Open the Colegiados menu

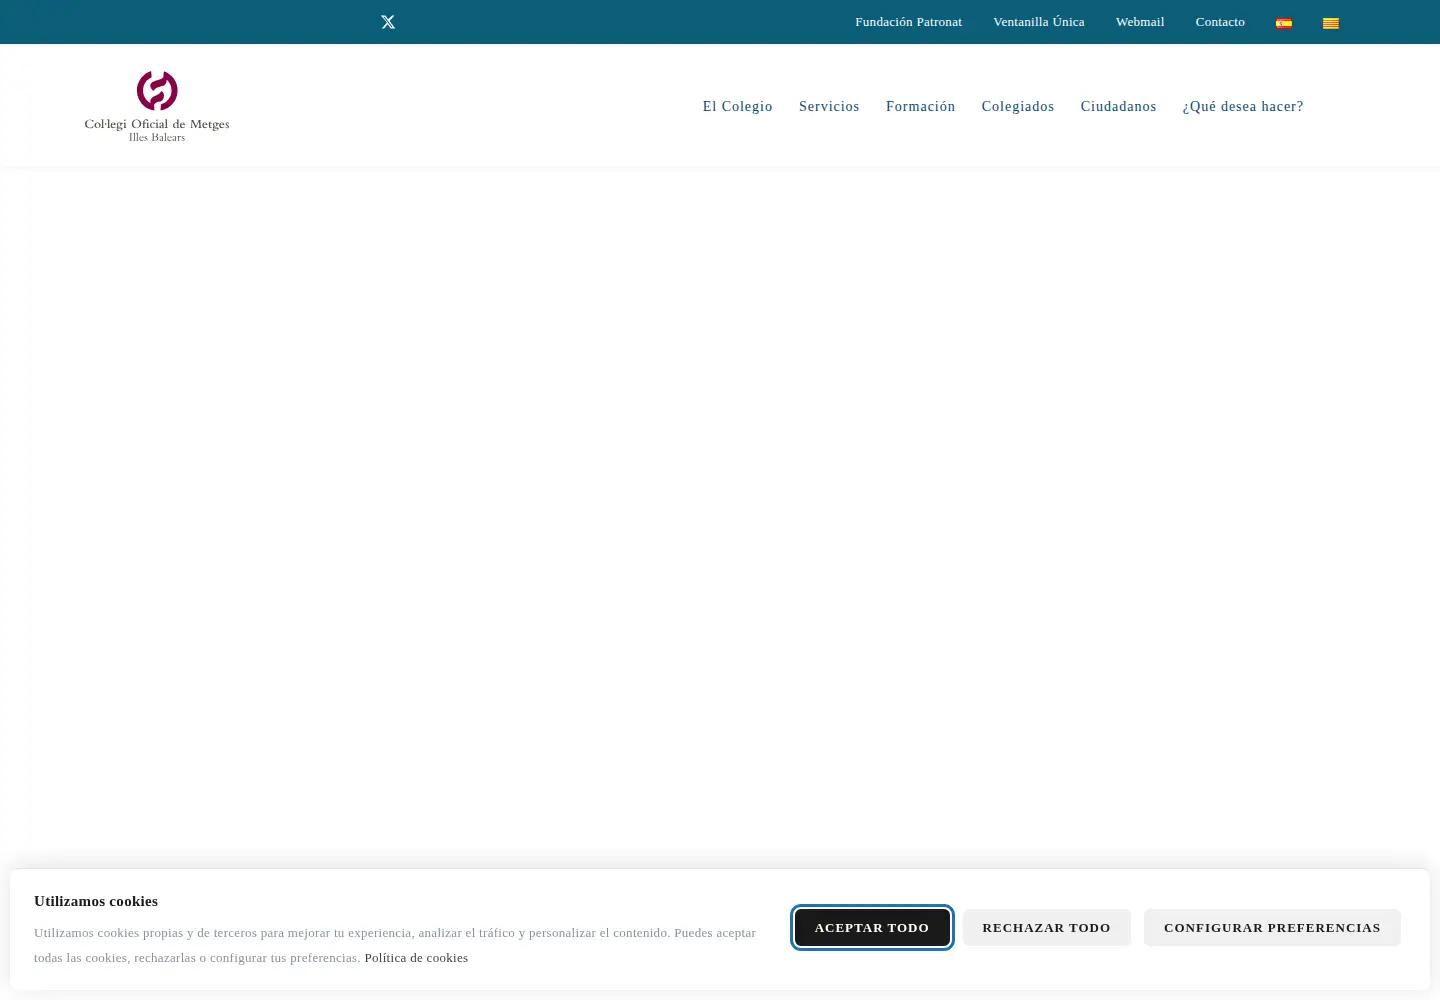1018,106
